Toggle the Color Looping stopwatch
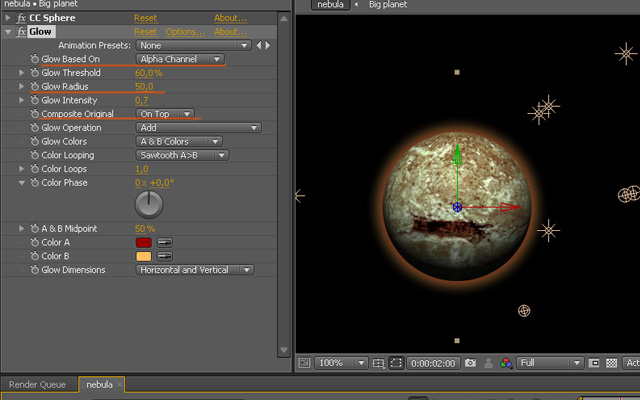Viewport: 640px width, 400px height. point(35,155)
